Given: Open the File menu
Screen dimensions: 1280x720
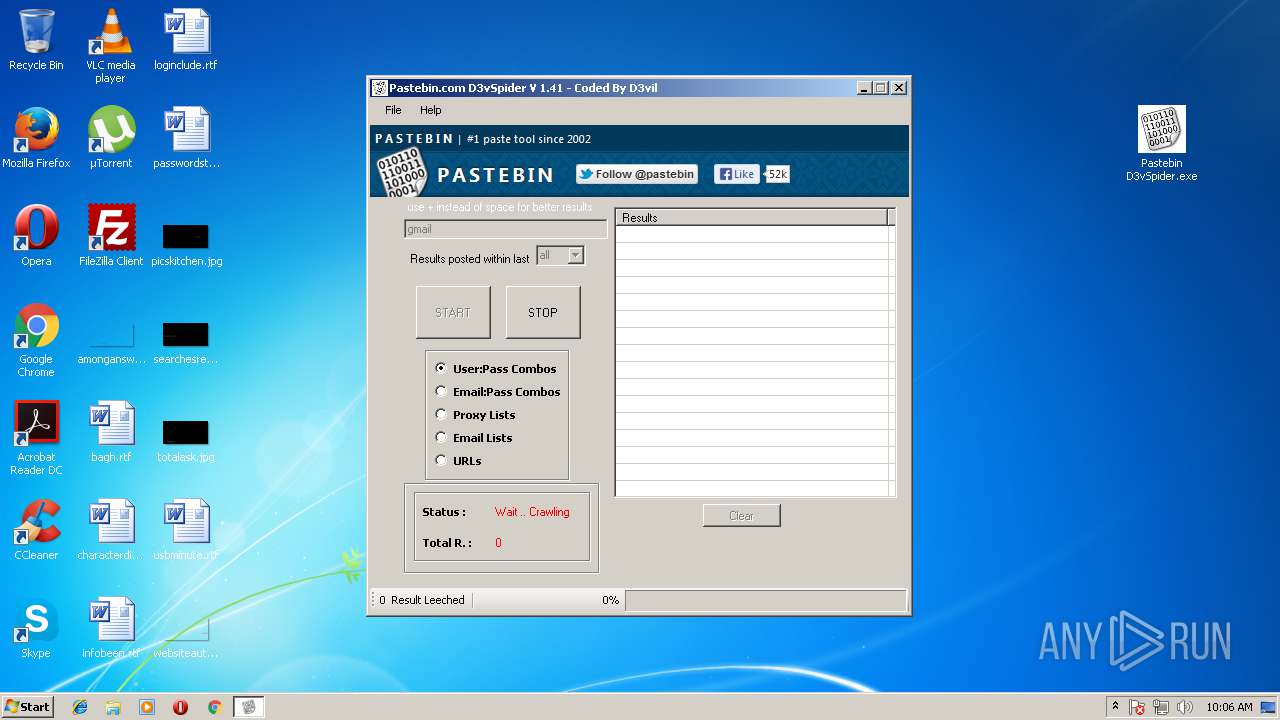Looking at the screenshot, I should click(x=393, y=110).
